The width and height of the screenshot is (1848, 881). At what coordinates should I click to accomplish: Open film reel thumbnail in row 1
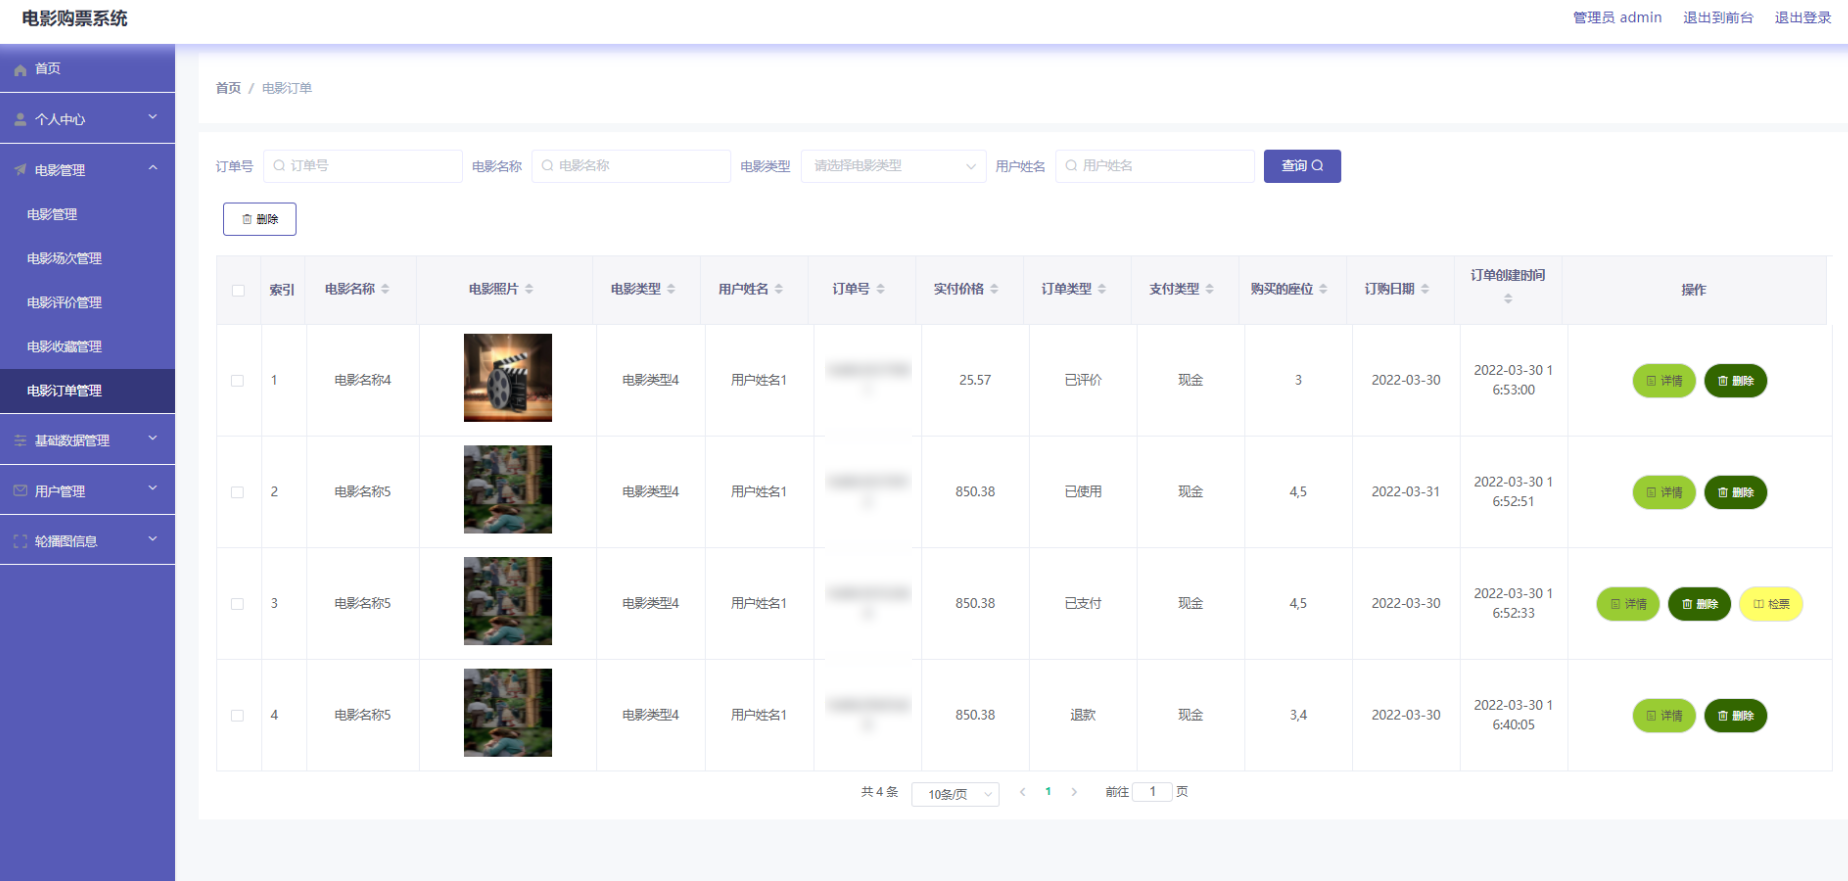point(508,378)
